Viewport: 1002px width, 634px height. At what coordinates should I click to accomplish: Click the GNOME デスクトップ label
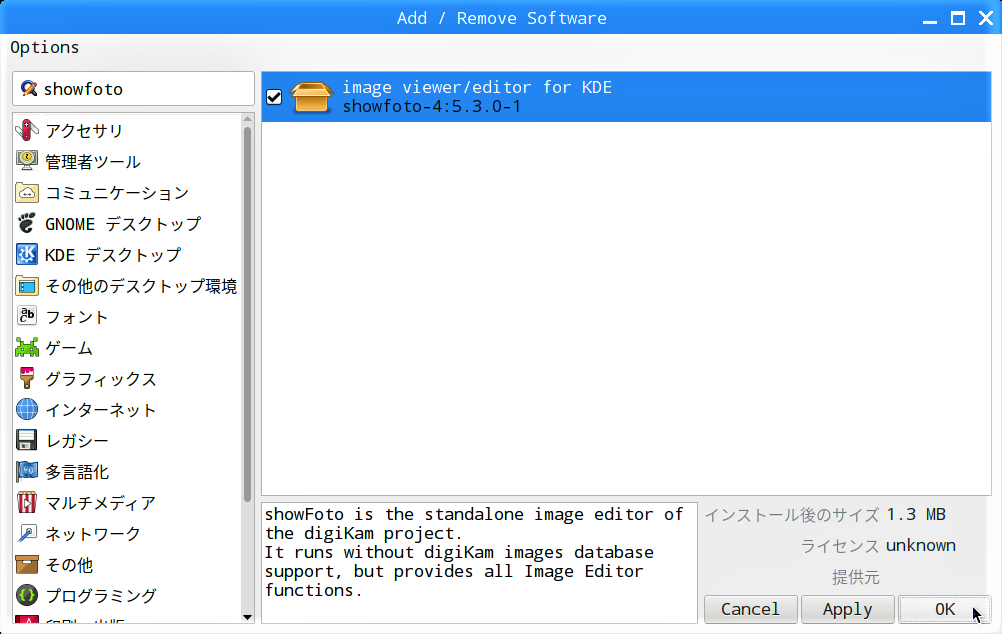coord(123,224)
